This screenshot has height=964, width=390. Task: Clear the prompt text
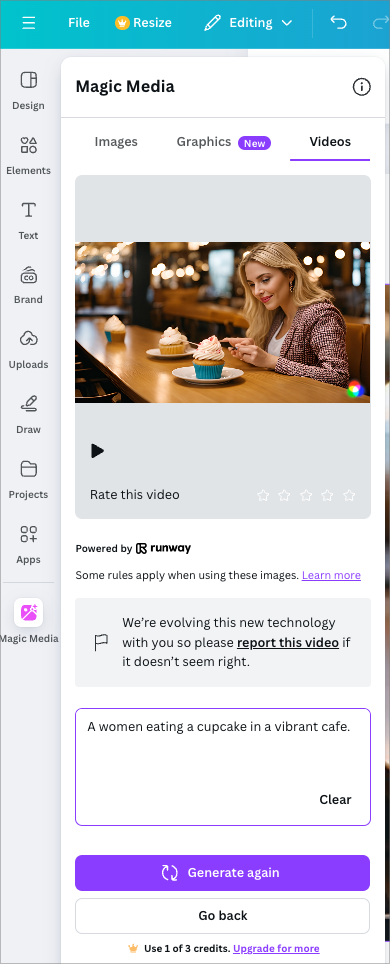click(335, 799)
